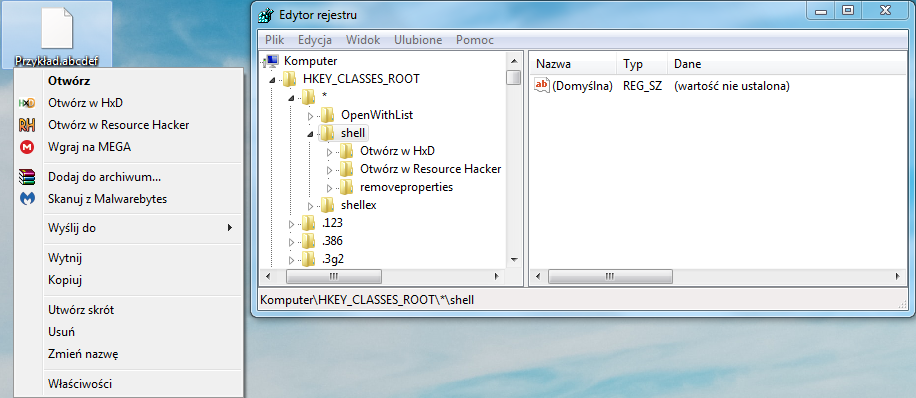Click the HxD icon in context menu
This screenshot has width=916, height=398.
tap(27, 103)
